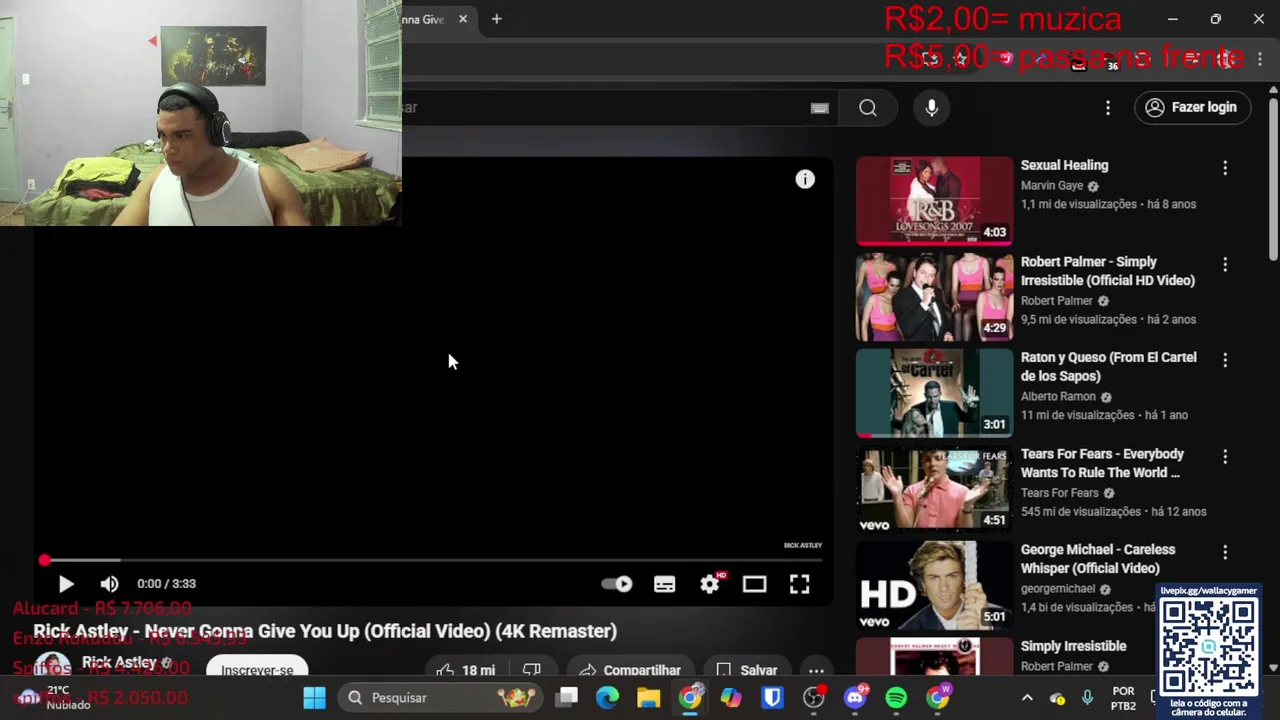The image size is (1280, 720).
Task: Open the Robert Palmer 4:29 video thumbnail
Action: 934,296
